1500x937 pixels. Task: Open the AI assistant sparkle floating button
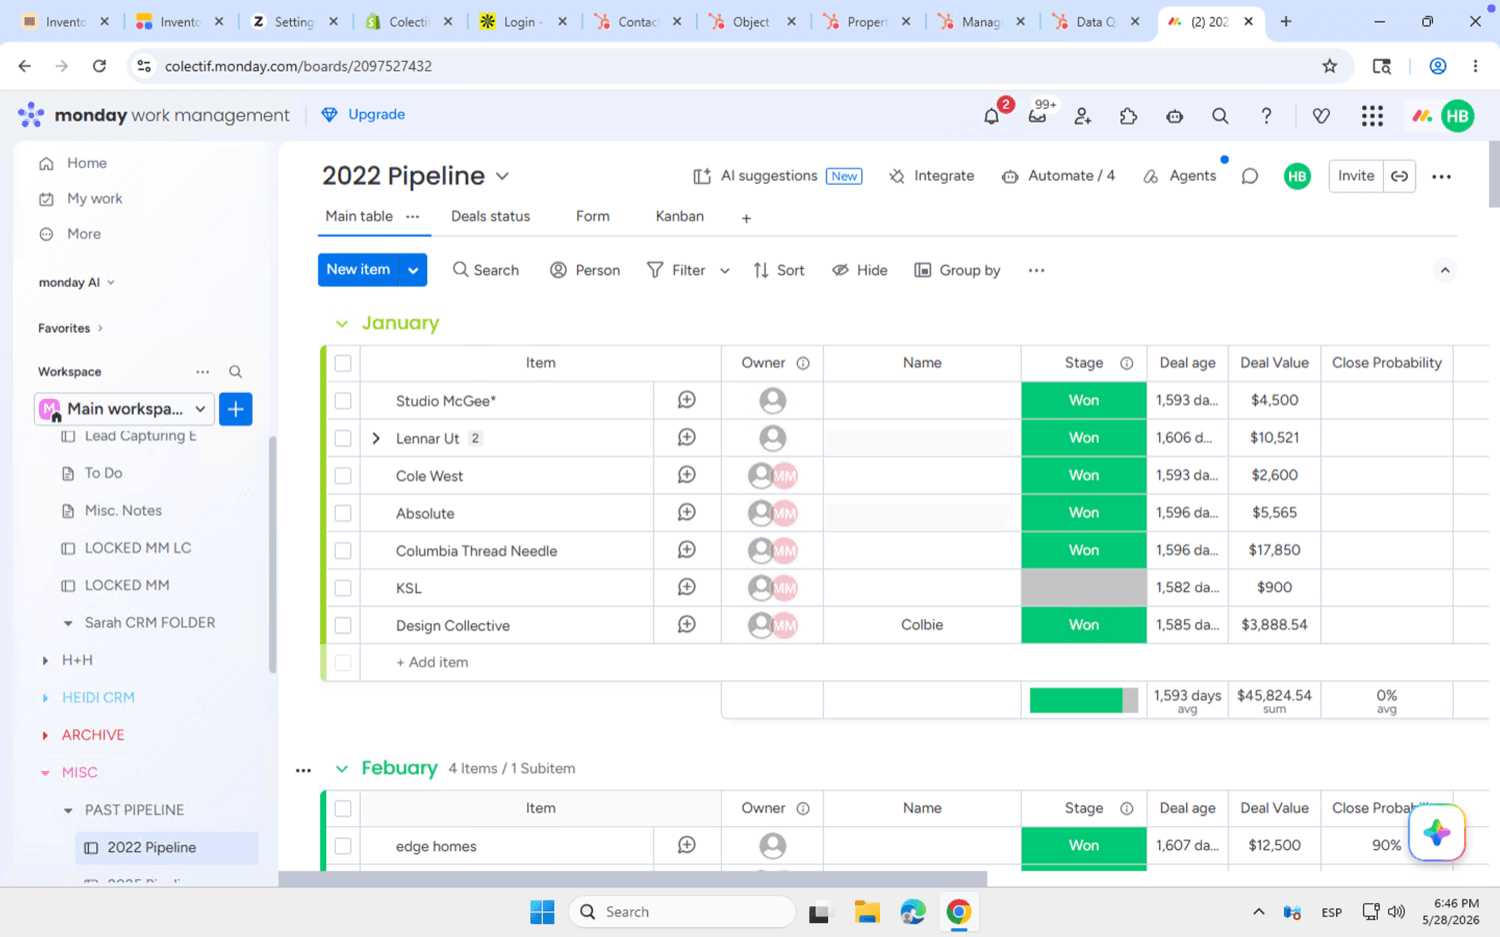tap(1437, 832)
